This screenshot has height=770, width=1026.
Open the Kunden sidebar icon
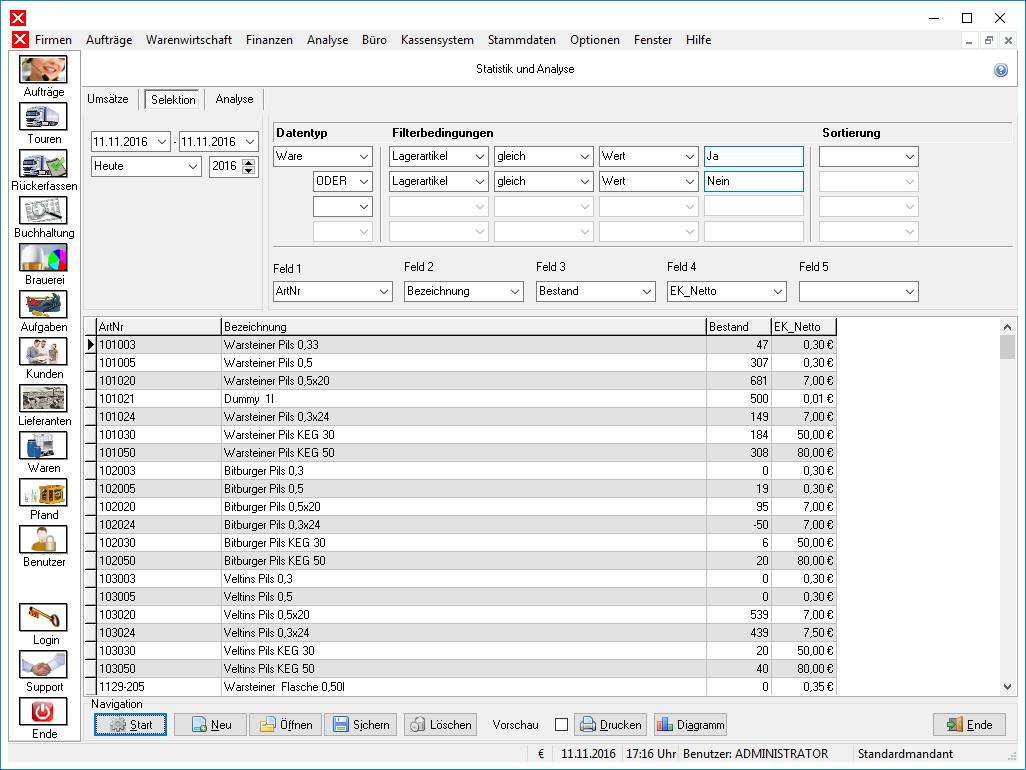coord(43,352)
